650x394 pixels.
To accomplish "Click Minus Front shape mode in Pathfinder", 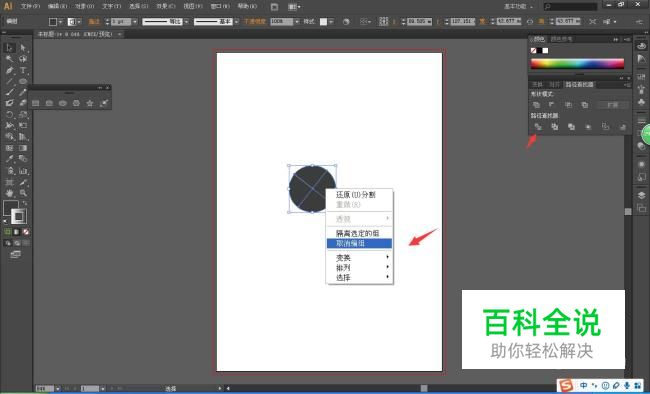I will [x=552, y=105].
